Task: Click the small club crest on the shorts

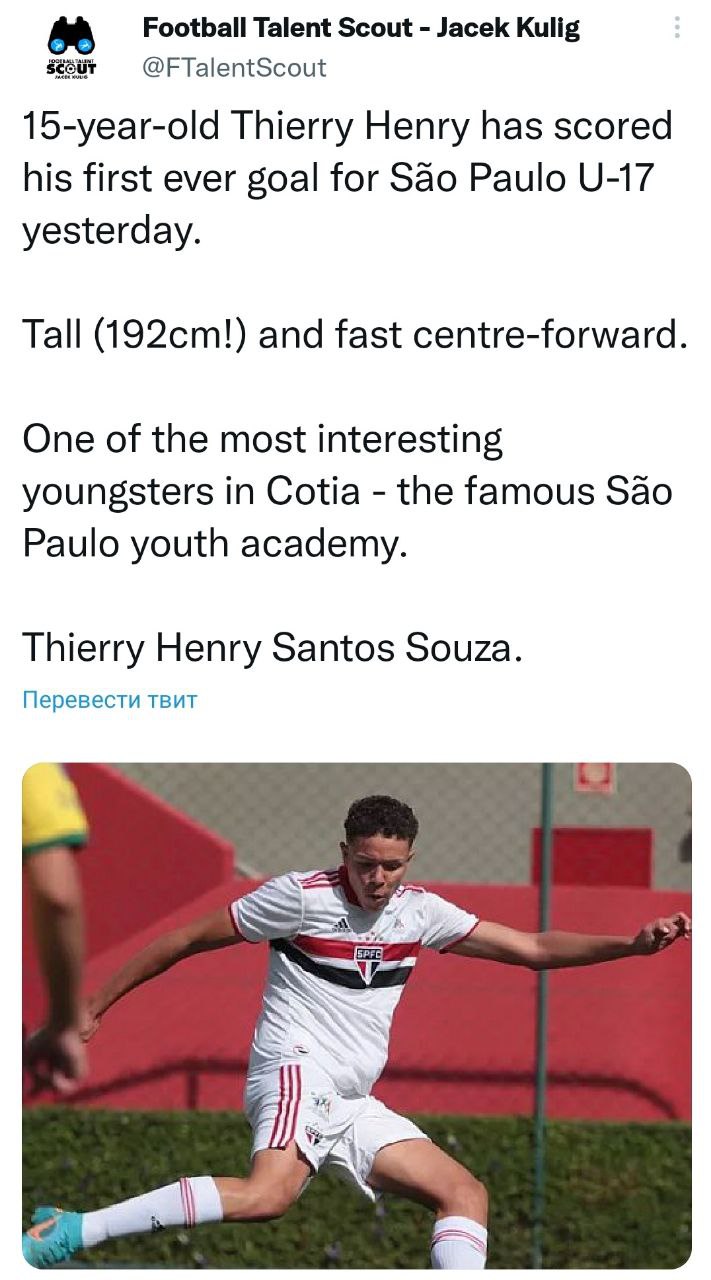Action: coord(313,1134)
